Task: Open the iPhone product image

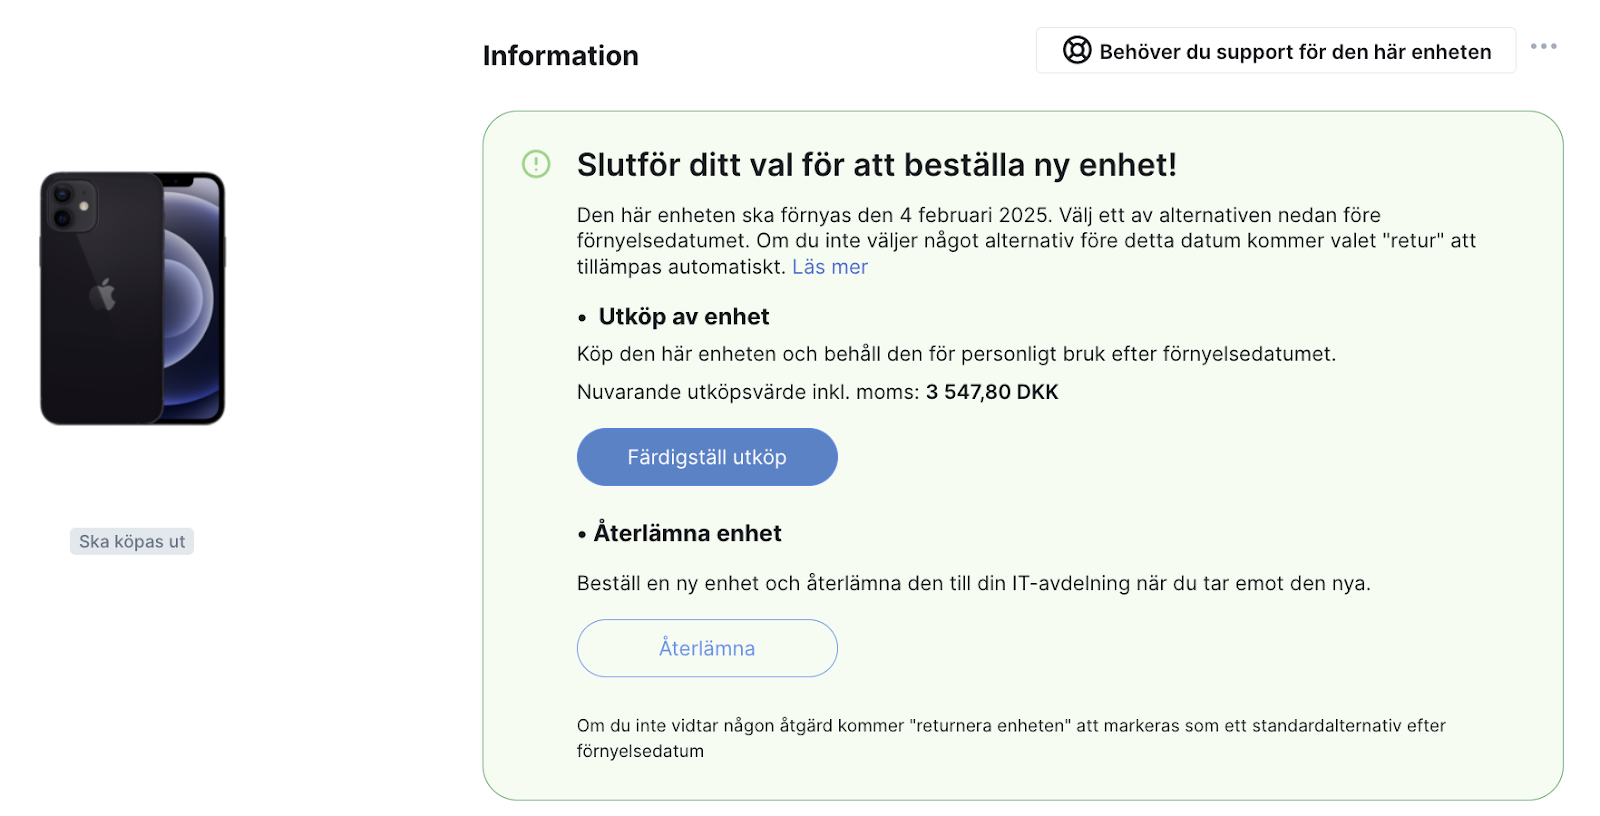Action: (132, 298)
